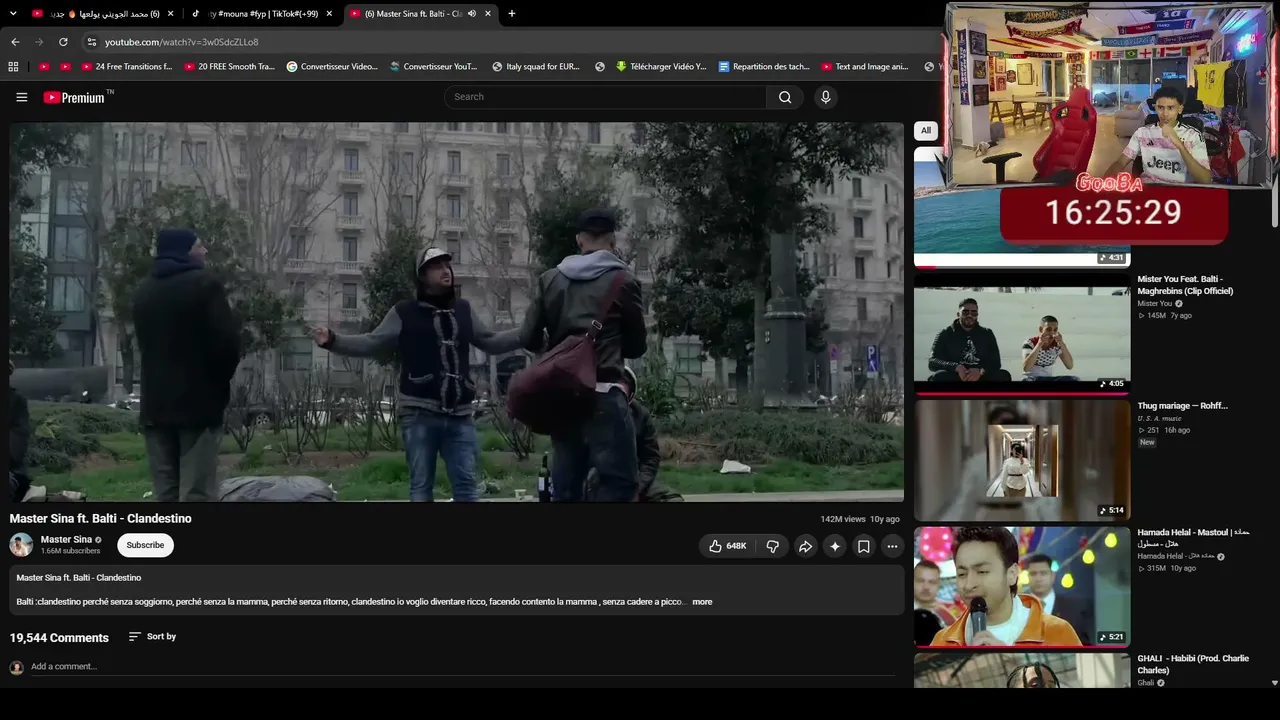
Task: Open the tab search chevron dropdown
Action: point(13,14)
